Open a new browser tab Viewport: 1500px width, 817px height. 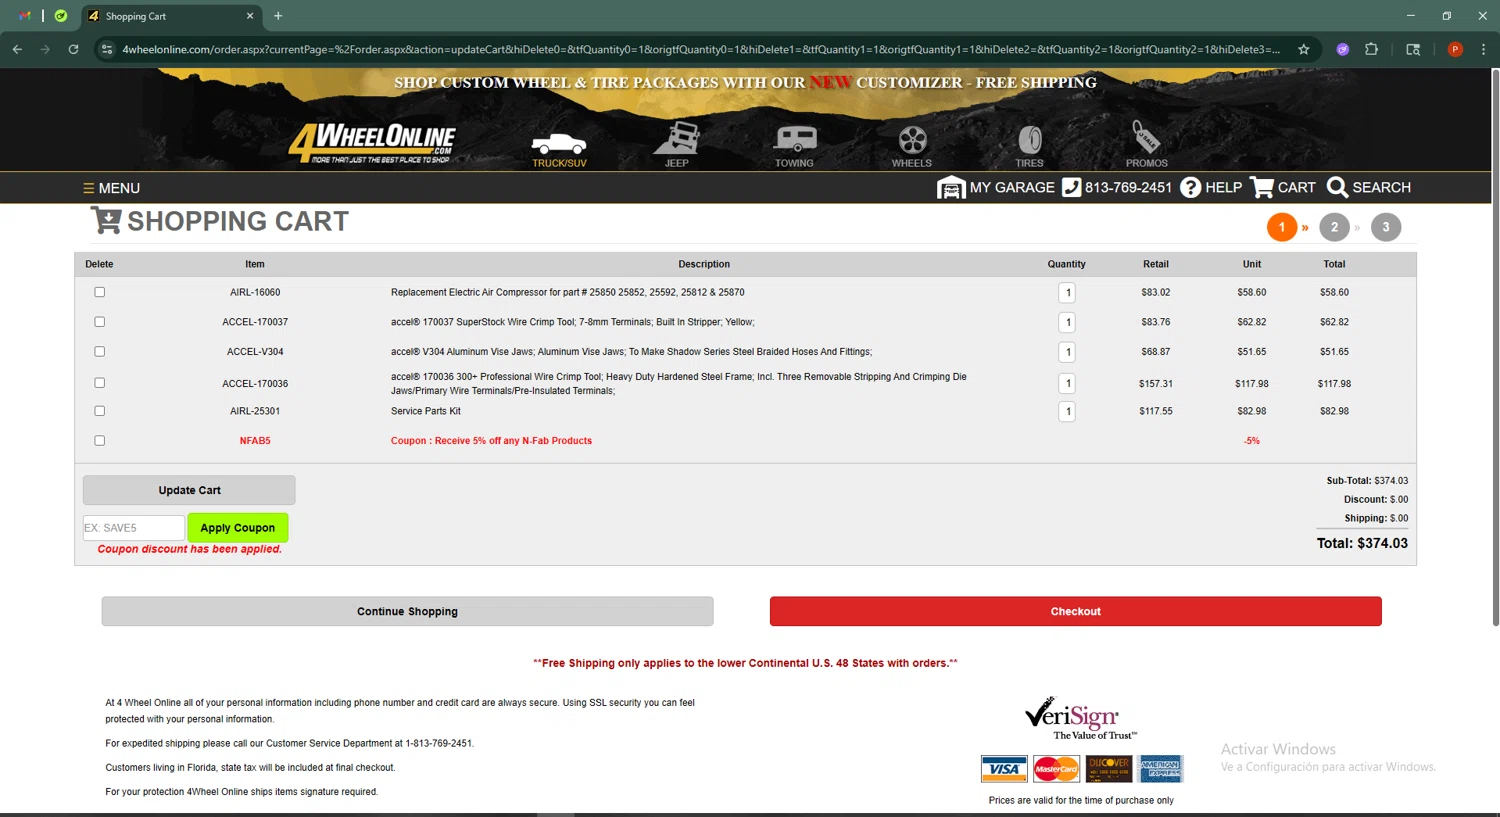278,16
